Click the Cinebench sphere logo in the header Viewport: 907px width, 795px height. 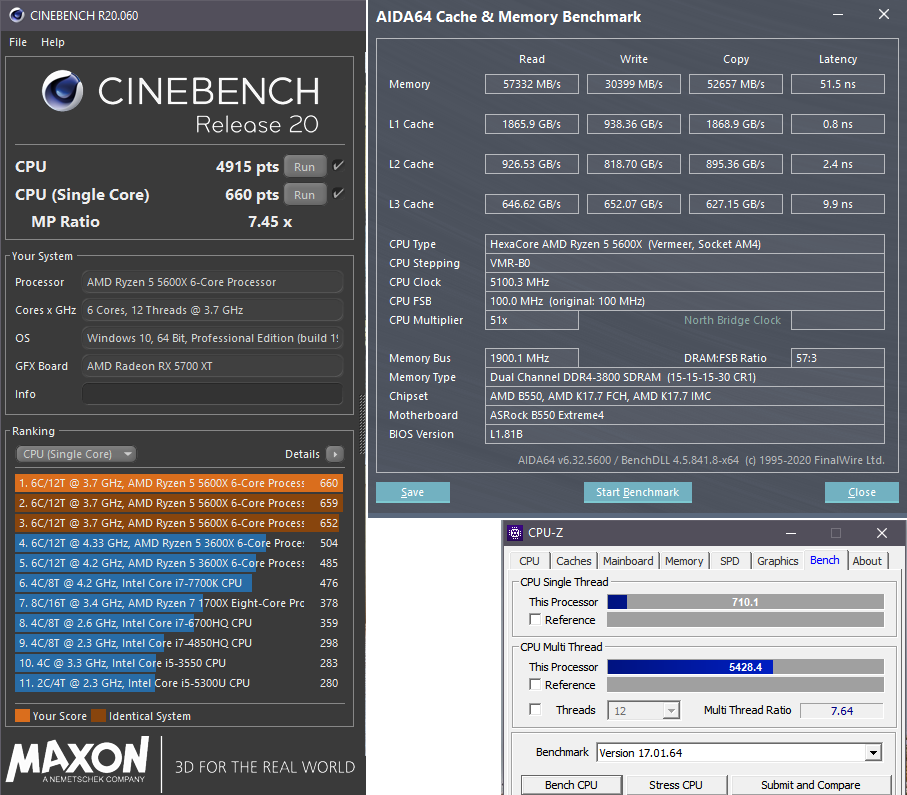click(x=62, y=91)
